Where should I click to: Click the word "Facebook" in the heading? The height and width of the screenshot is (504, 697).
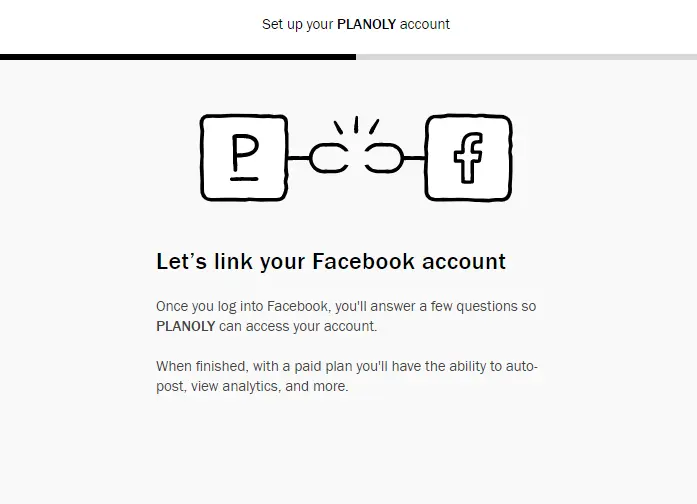pos(363,262)
